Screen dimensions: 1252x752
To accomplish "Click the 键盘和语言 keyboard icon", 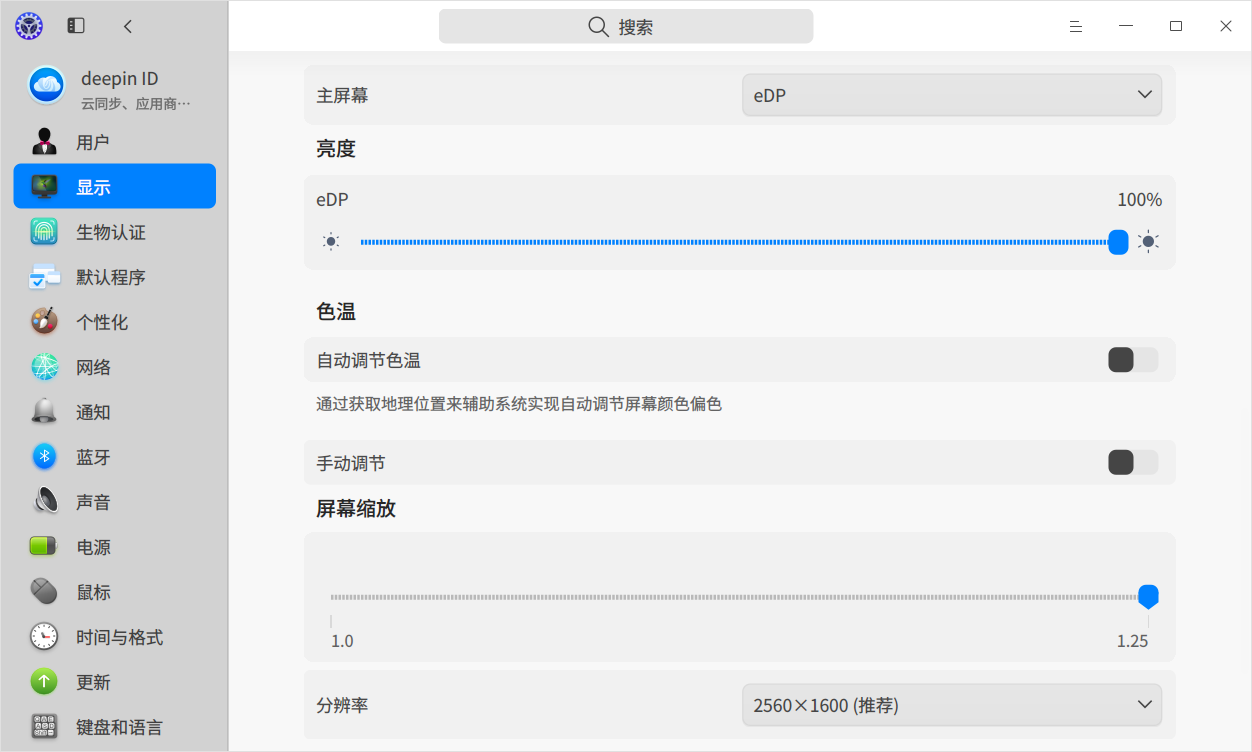I will tap(44, 727).
